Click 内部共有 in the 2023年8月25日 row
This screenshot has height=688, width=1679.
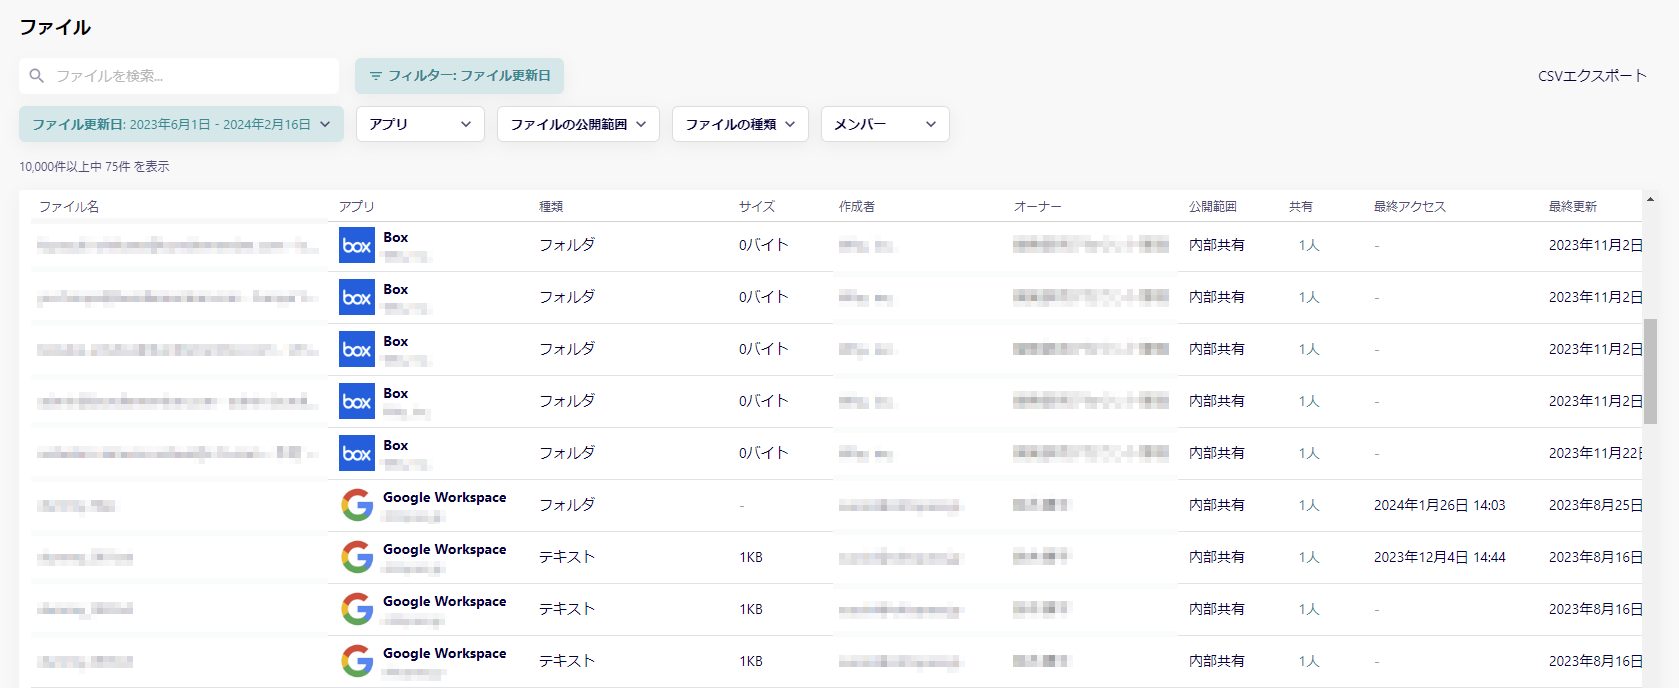(1216, 505)
